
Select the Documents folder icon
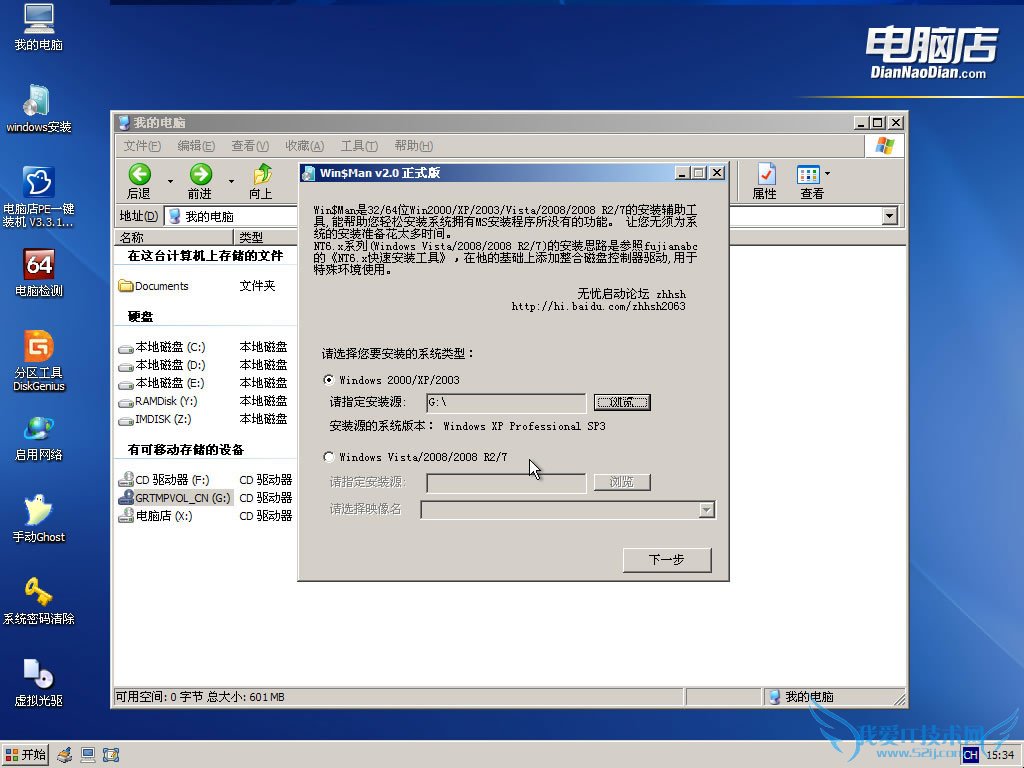pos(125,286)
